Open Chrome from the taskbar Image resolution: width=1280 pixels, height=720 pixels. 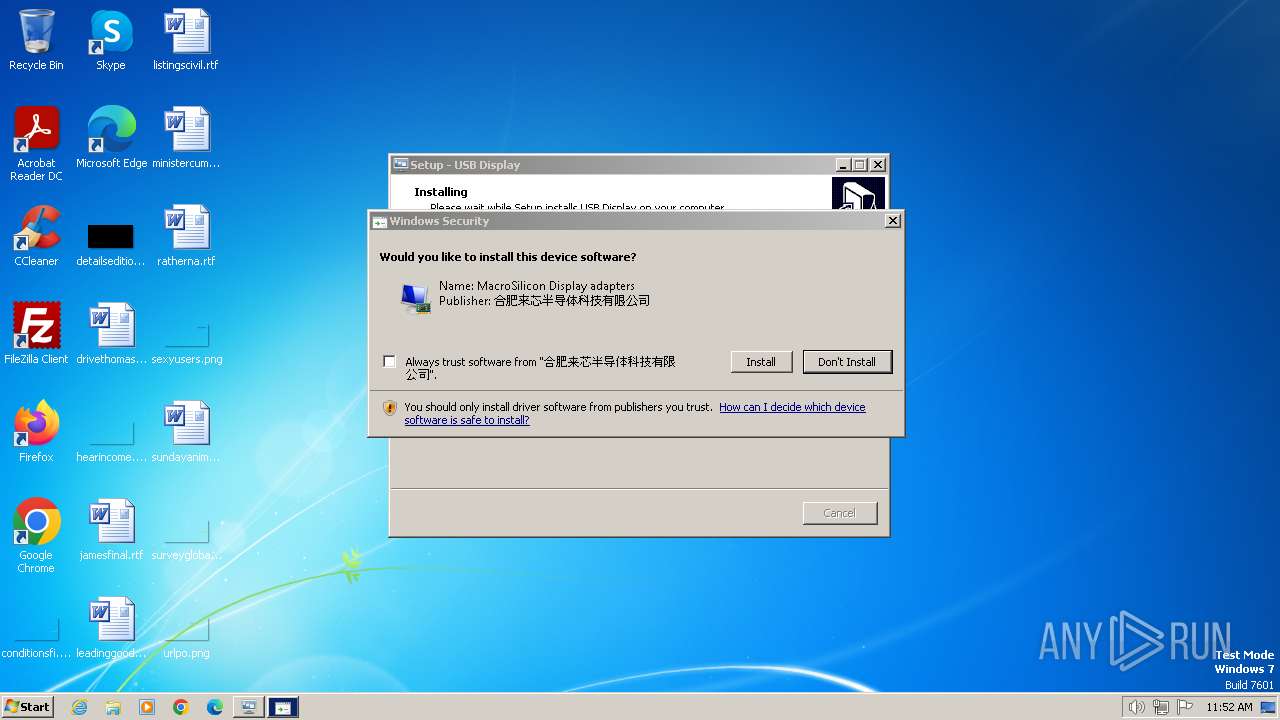(x=181, y=707)
